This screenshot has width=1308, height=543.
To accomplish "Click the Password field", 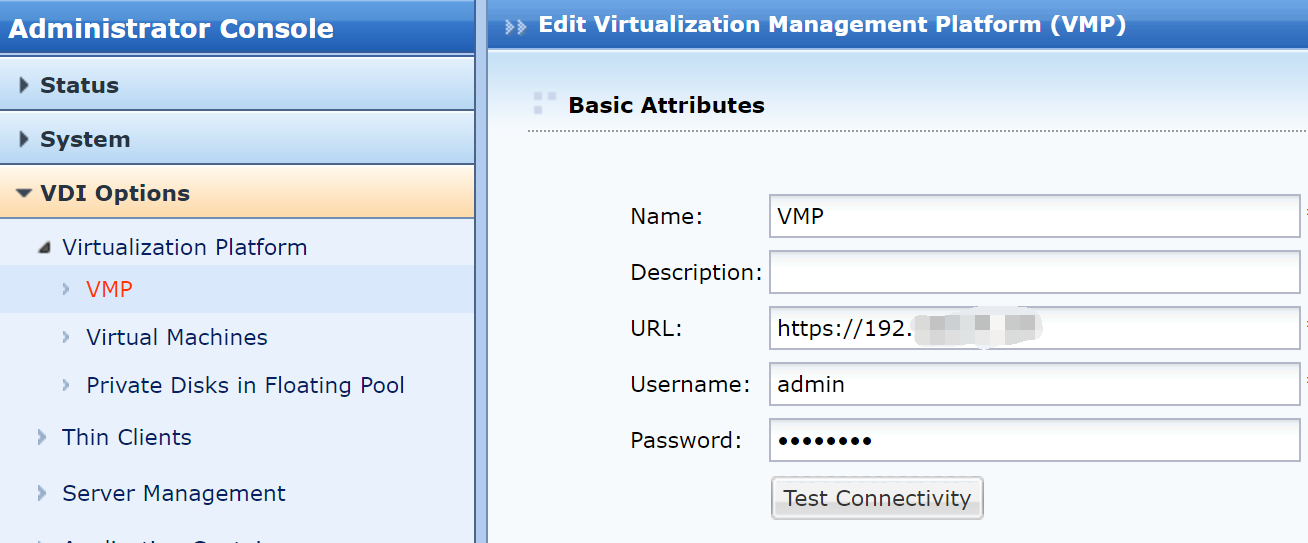I will pyautogui.click(x=1034, y=440).
